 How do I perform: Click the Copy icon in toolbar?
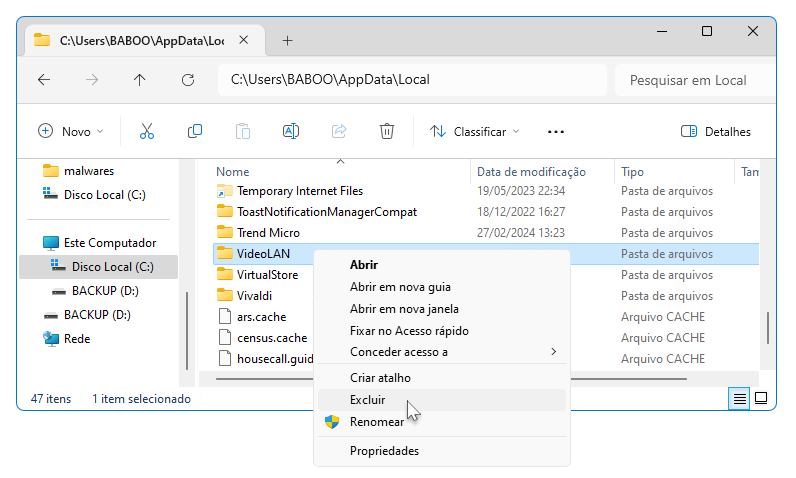(x=195, y=131)
